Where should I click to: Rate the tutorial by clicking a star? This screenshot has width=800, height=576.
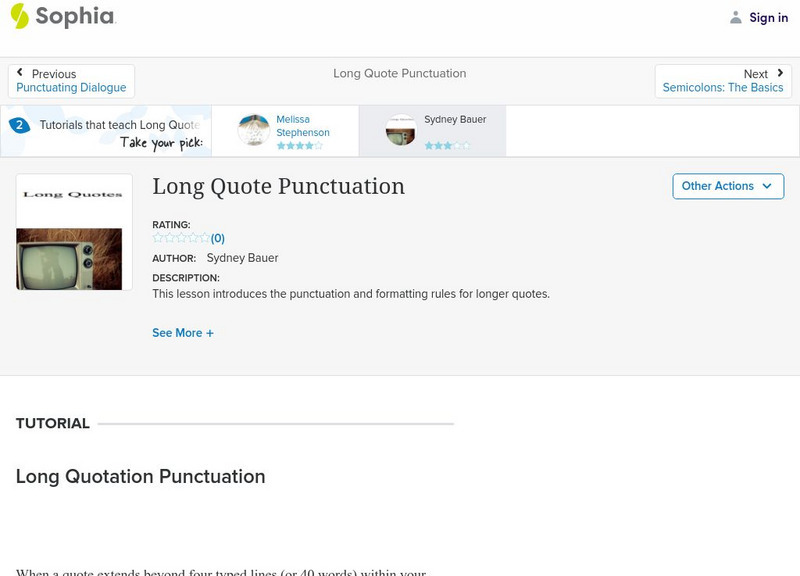pos(180,237)
